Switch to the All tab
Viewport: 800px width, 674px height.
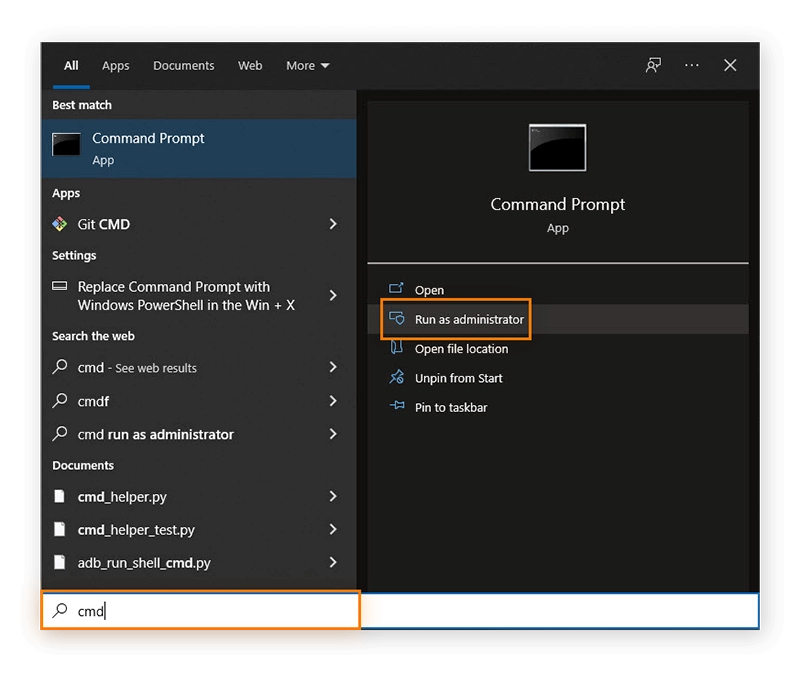(71, 66)
